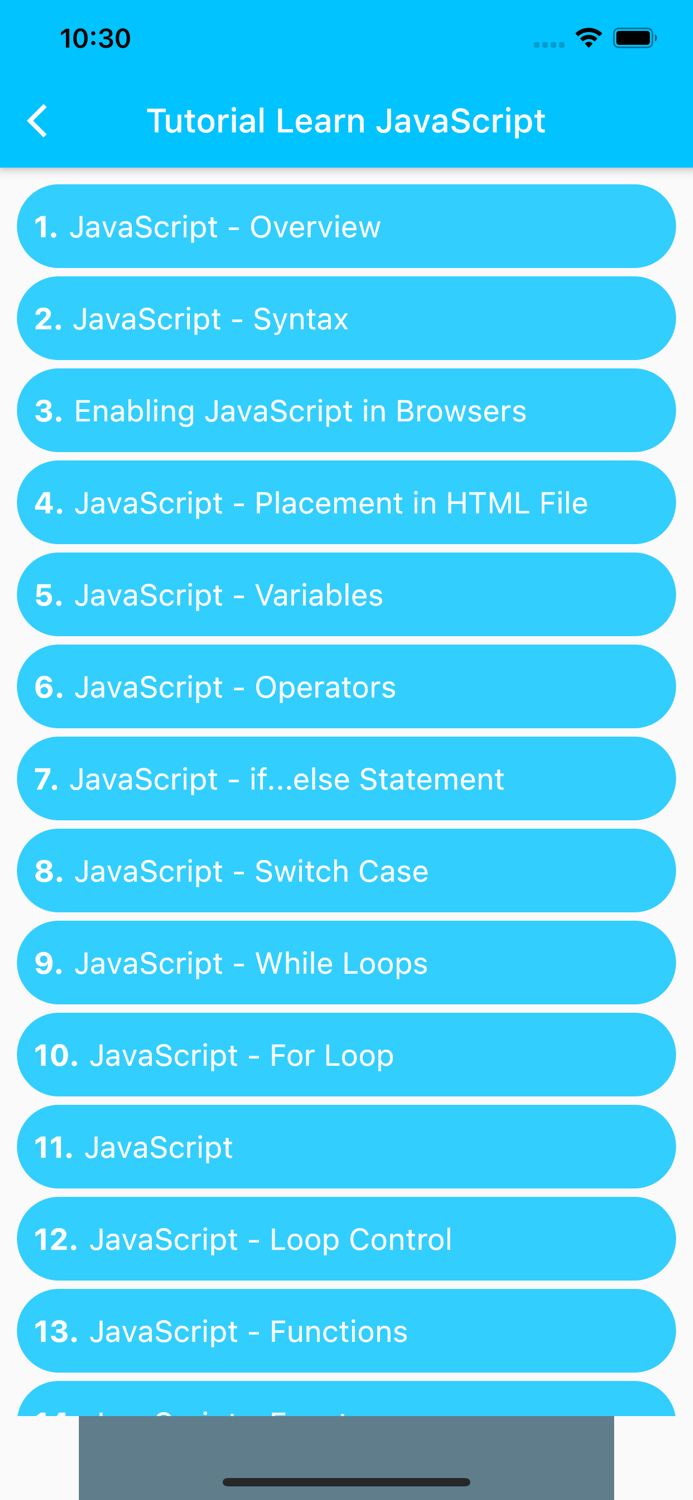693x1500 pixels.
Task: Tap the home indicator bar at bottom
Action: coord(346,1483)
